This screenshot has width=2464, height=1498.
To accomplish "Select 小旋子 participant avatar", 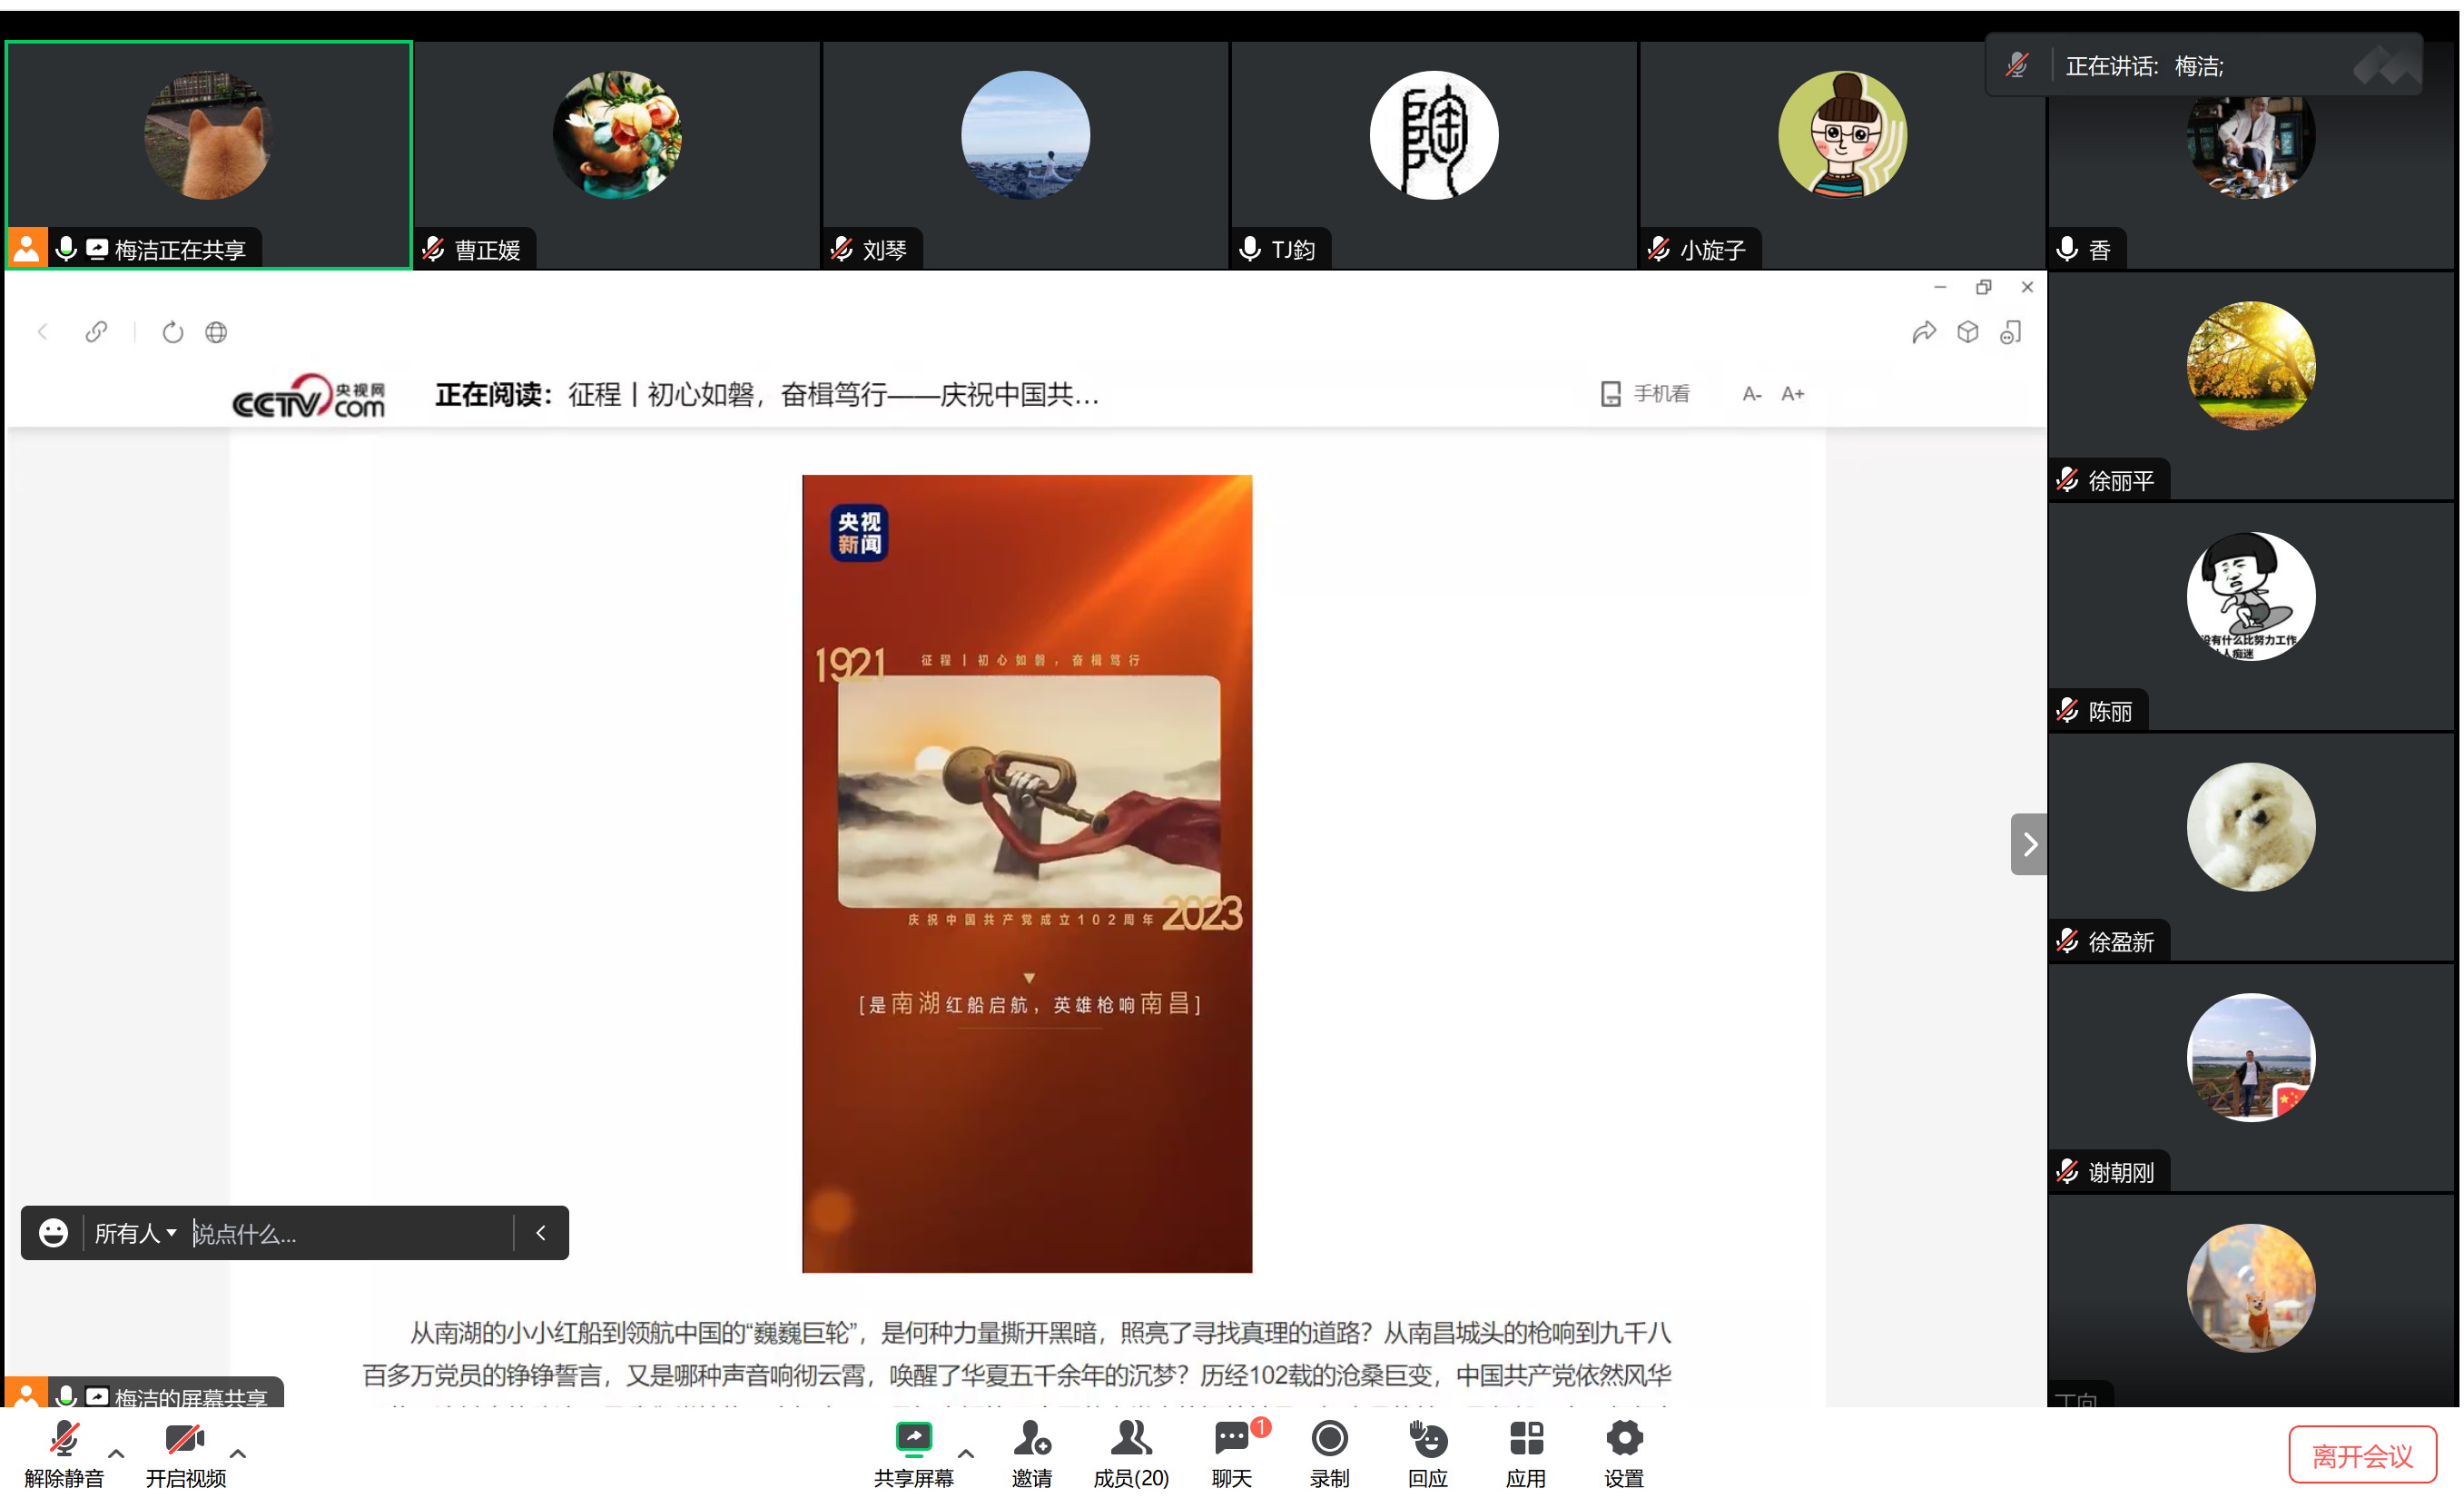I will 1842,135.
